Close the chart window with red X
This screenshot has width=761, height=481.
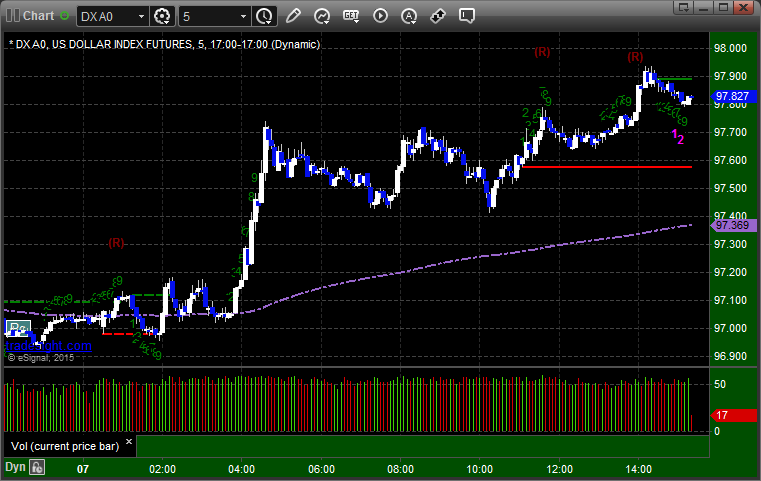click(744, 7)
